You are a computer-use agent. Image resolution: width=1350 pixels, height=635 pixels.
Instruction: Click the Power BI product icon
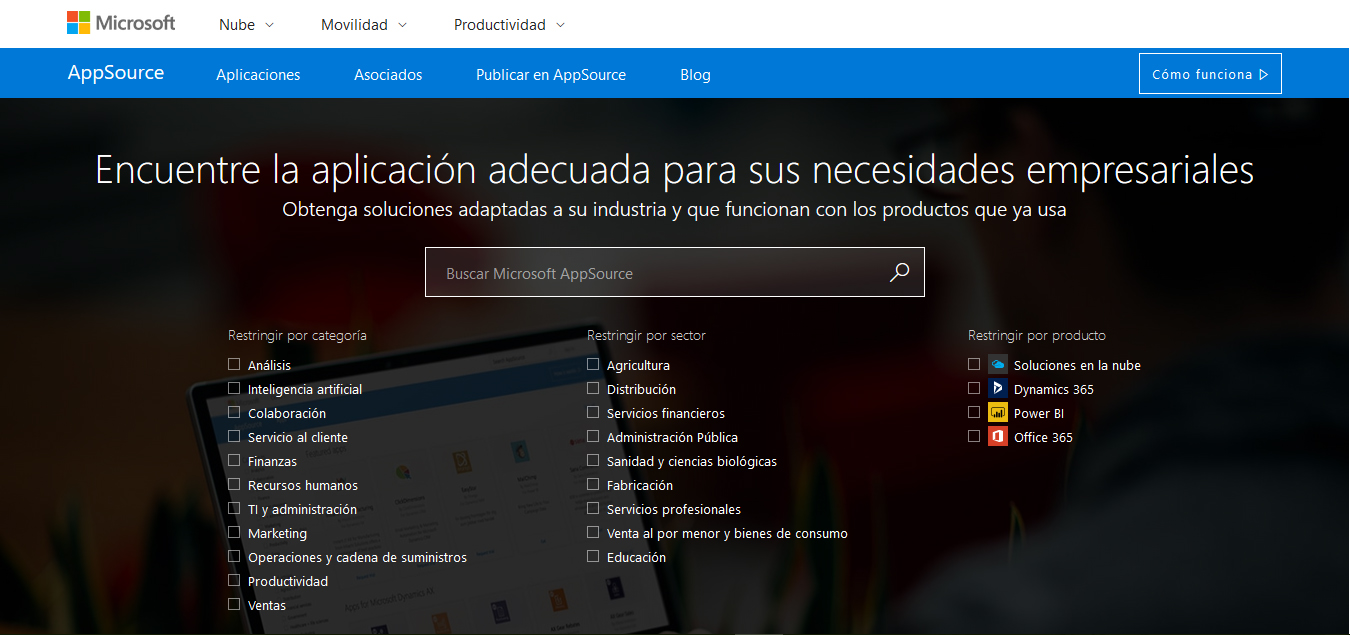point(997,412)
